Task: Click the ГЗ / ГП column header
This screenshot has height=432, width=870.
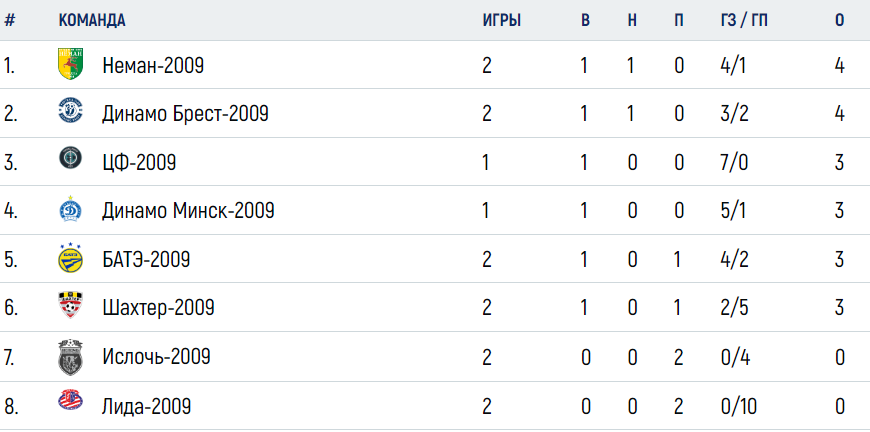Action: [x=744, y=21]
